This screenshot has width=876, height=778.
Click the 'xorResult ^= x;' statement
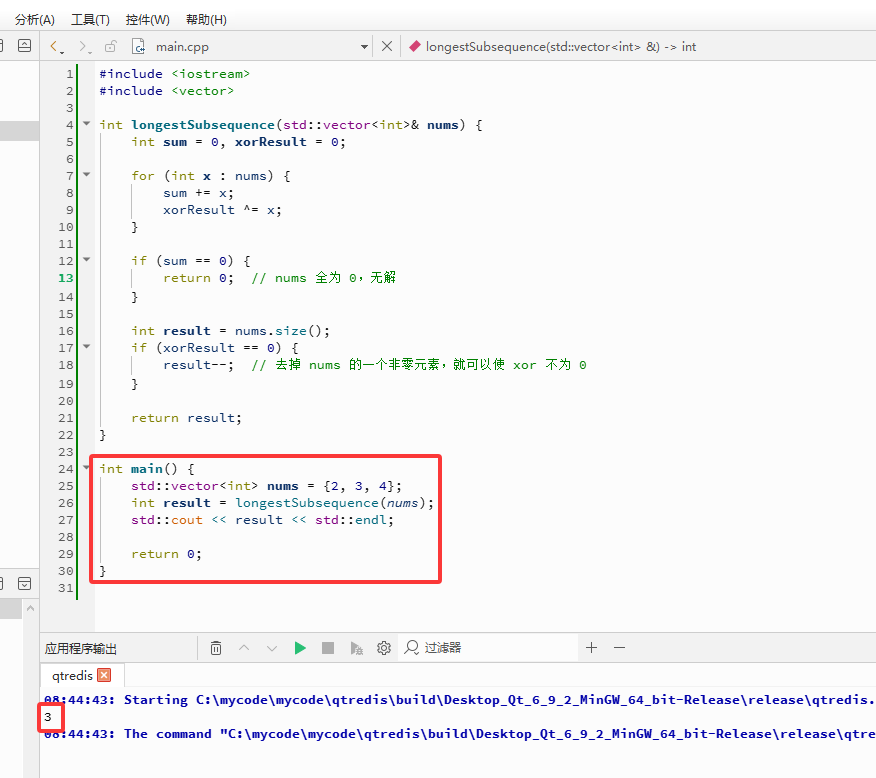click(x=222, y=209)
